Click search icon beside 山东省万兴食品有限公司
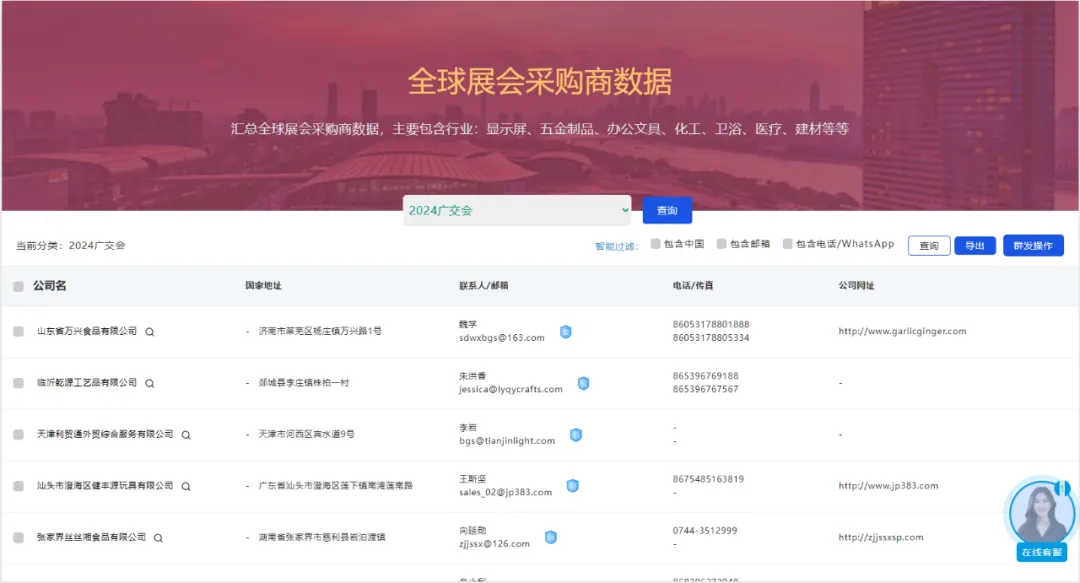Image resolution: width=1080 pixels, height=583 pixels. (x=150, y=332)
